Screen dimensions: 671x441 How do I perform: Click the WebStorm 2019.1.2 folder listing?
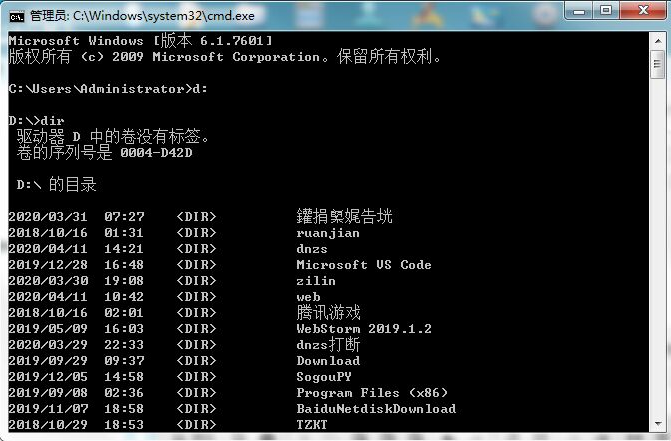pos(364,329)
